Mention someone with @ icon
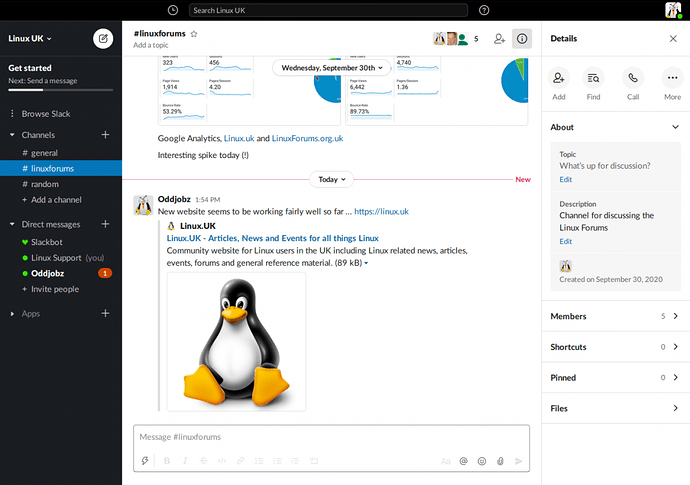The width and height of the screenshot is (690, 485). (x=463, y=461)
